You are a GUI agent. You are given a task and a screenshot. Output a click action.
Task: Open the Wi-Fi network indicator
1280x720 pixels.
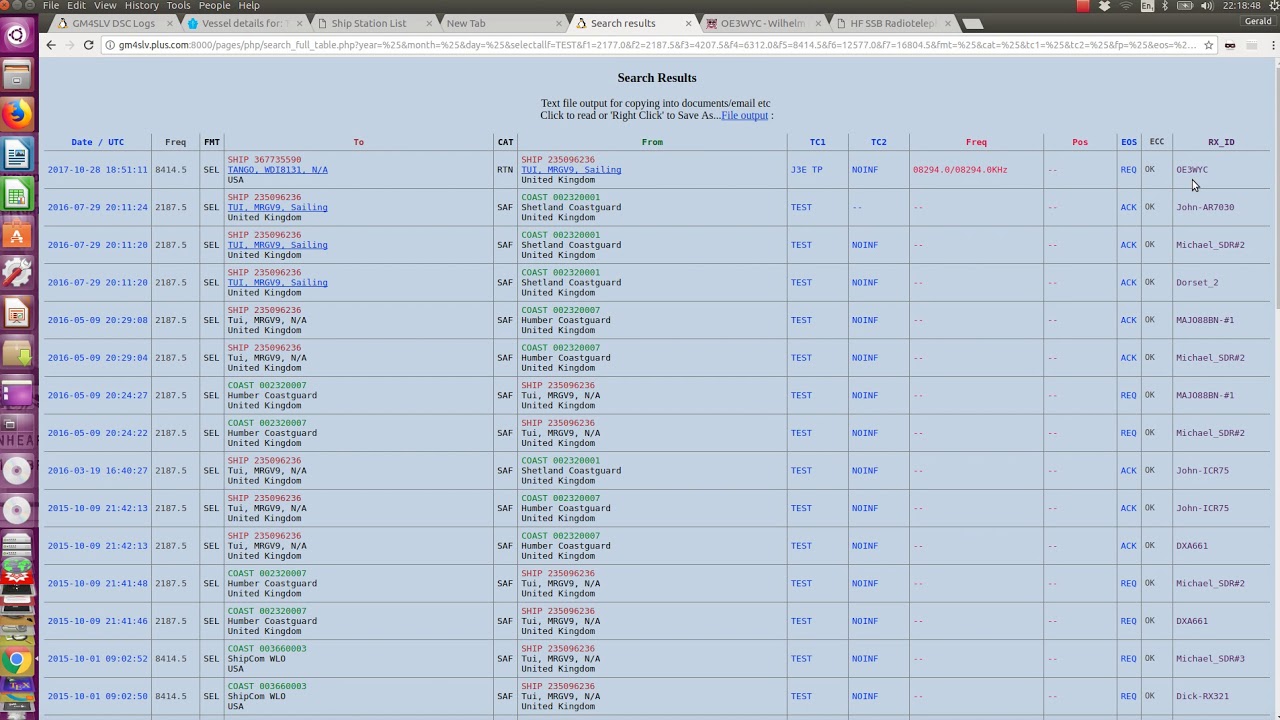pyautogui.click(x=1127, y=6)
